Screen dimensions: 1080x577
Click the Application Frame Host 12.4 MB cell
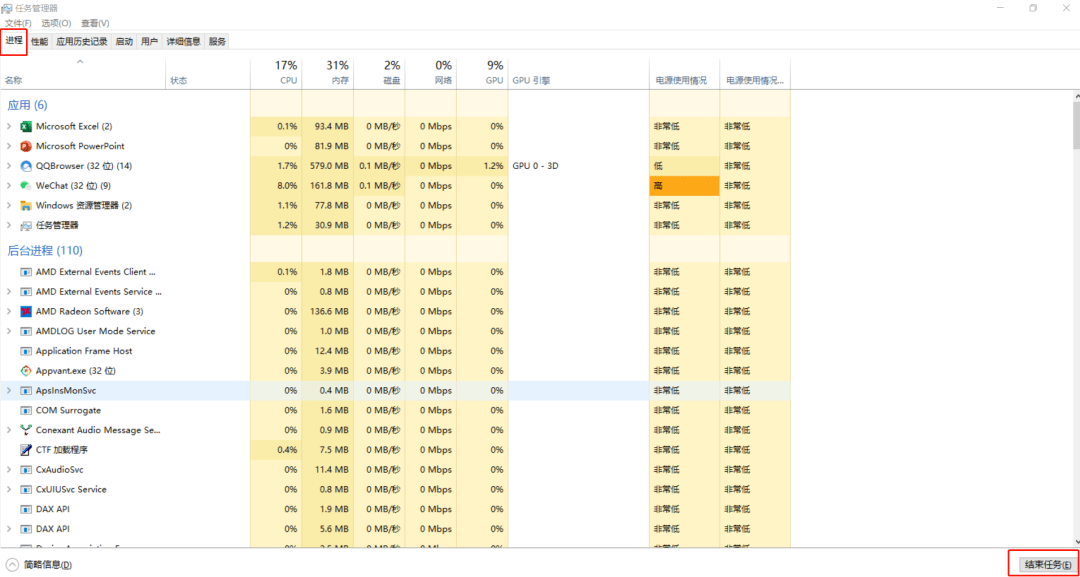327,351
